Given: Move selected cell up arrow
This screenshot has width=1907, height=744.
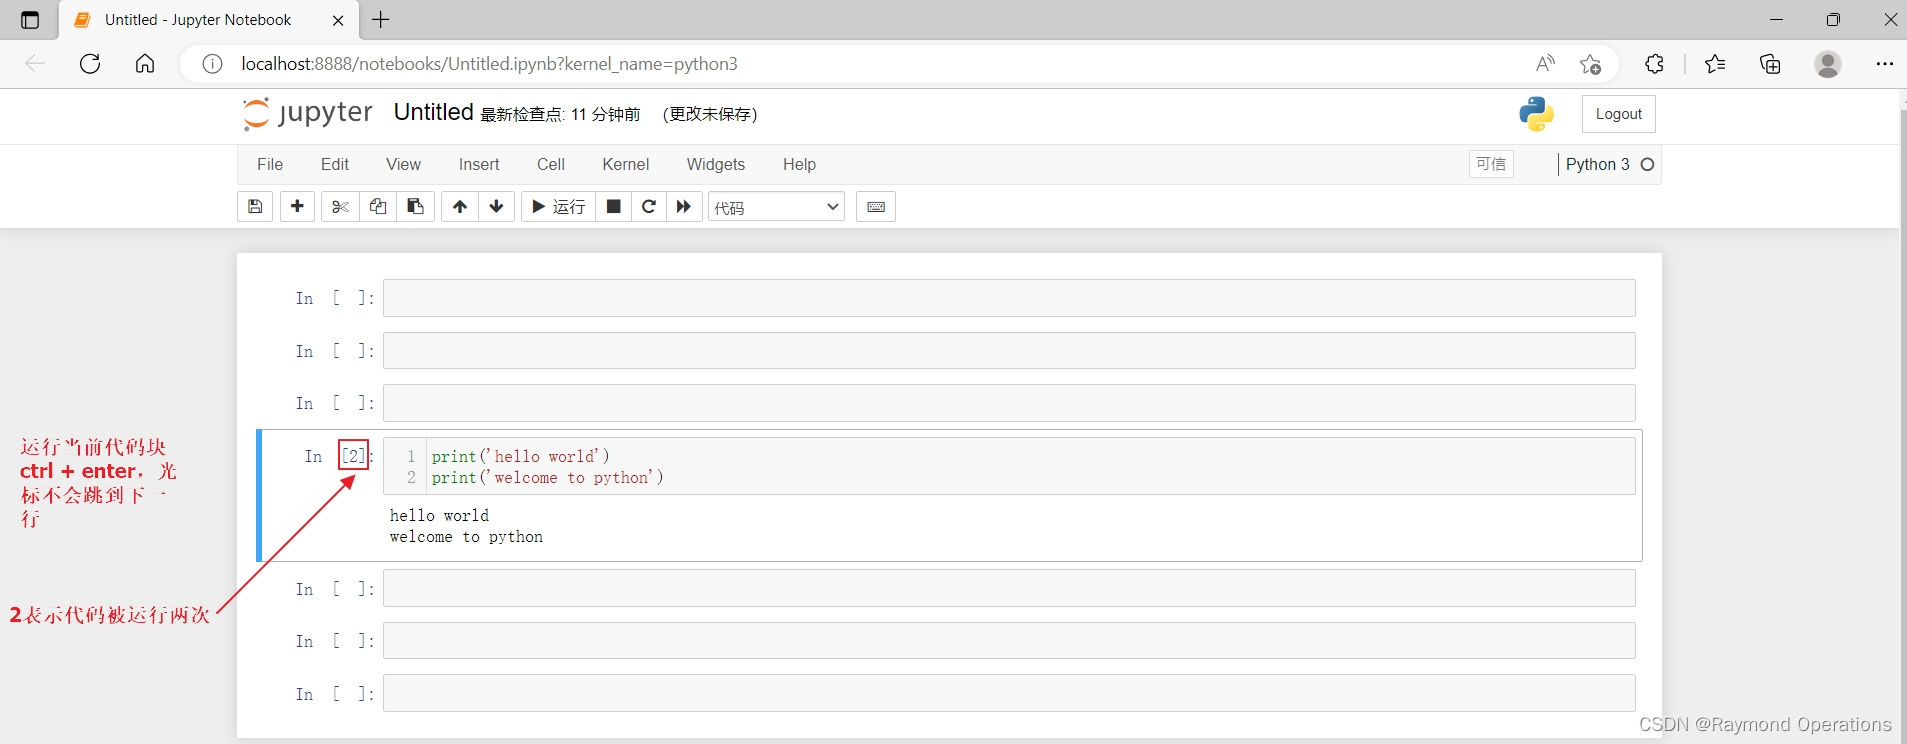Looking at the screenshot, I should [x=460, y=207].
